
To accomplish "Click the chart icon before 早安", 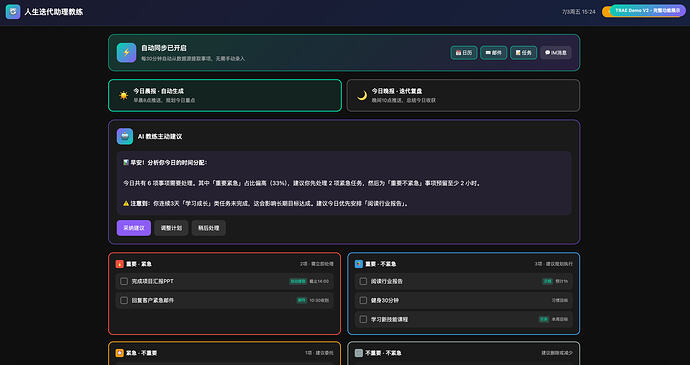I will (x=126, y=162).
